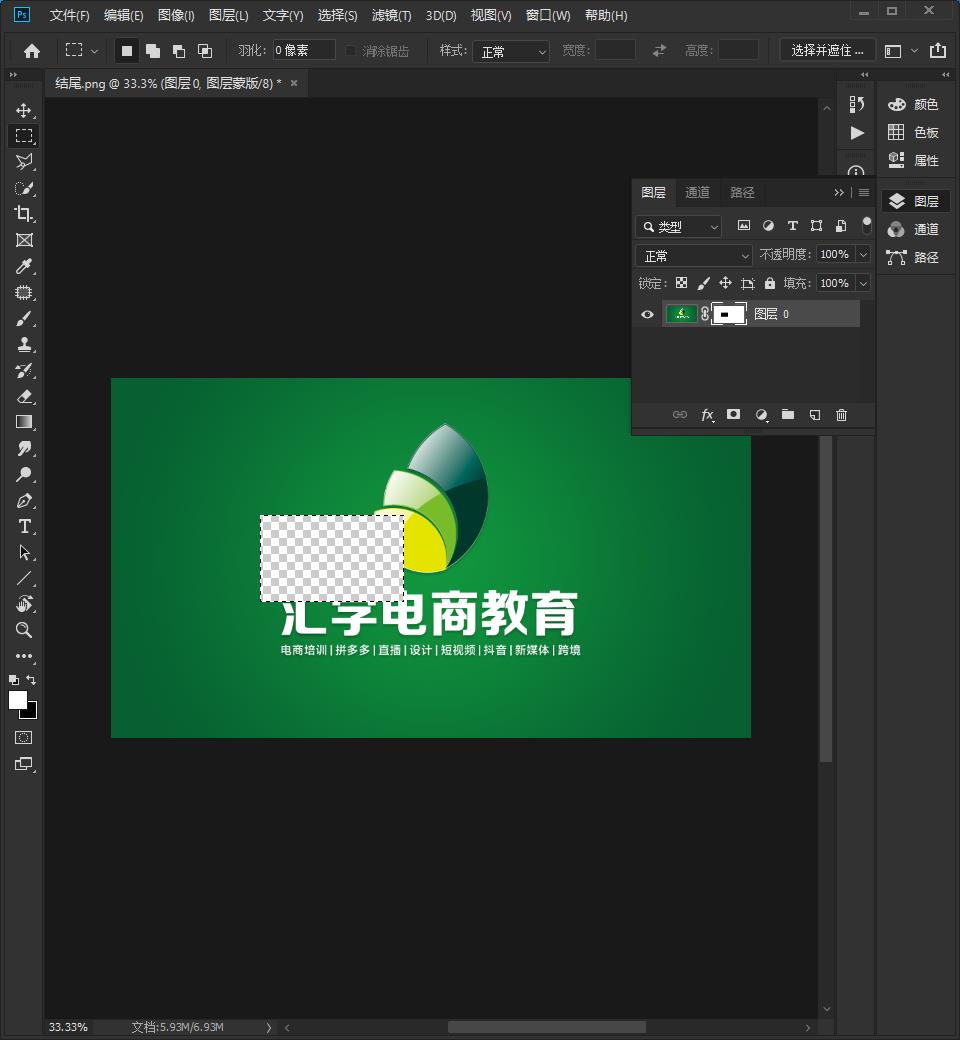960x1040 pixels.
Task: Select the Path Selection tool
Action: pyautogui.click(x=24, y=552)
